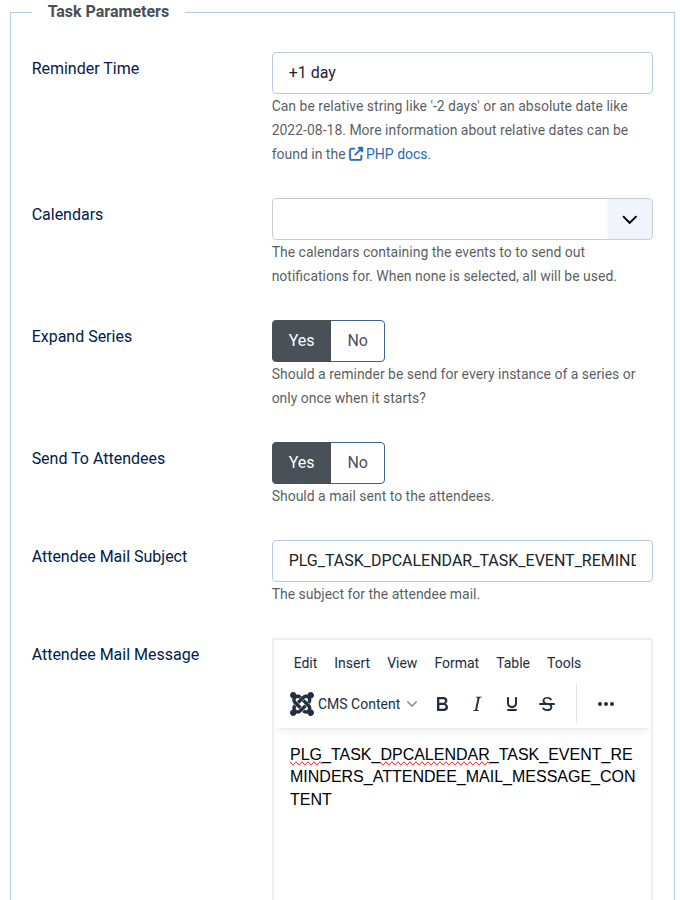680x900 pixels.
Task: Apply Italic formatting in editor
Action: 477,704
